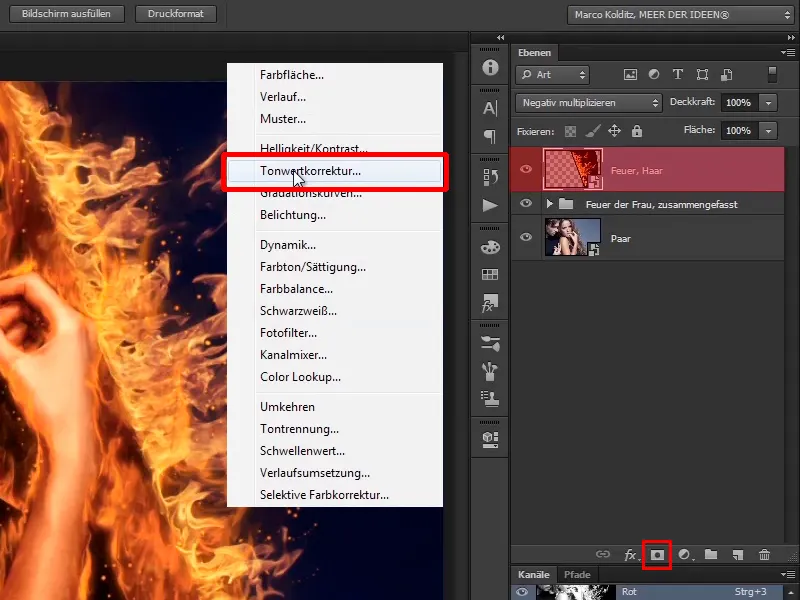
Task: Filter layers by type layers icon
Action: [x=678, y=74]
